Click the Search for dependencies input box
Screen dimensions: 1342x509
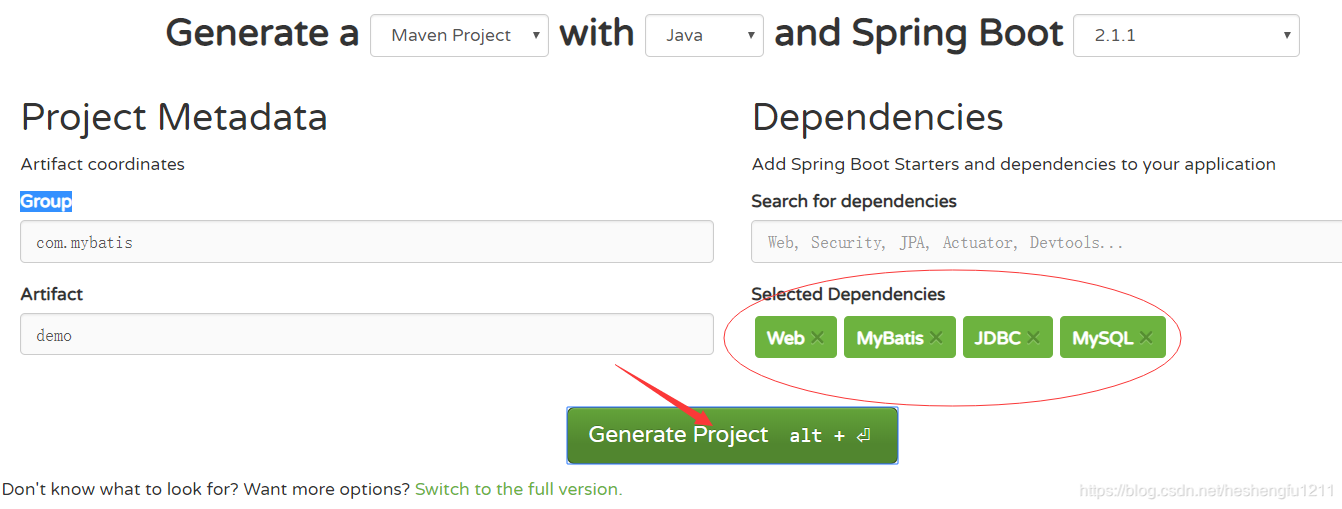1046,242
